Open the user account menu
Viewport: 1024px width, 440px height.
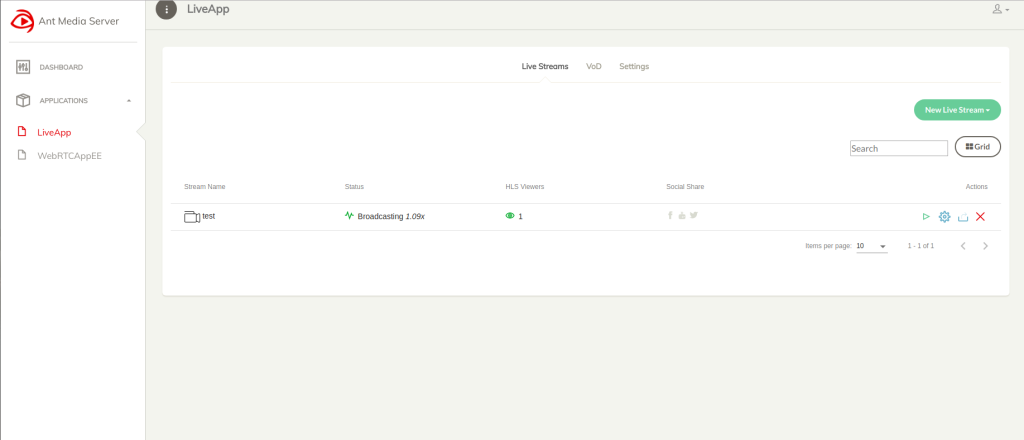coord(997,9)
